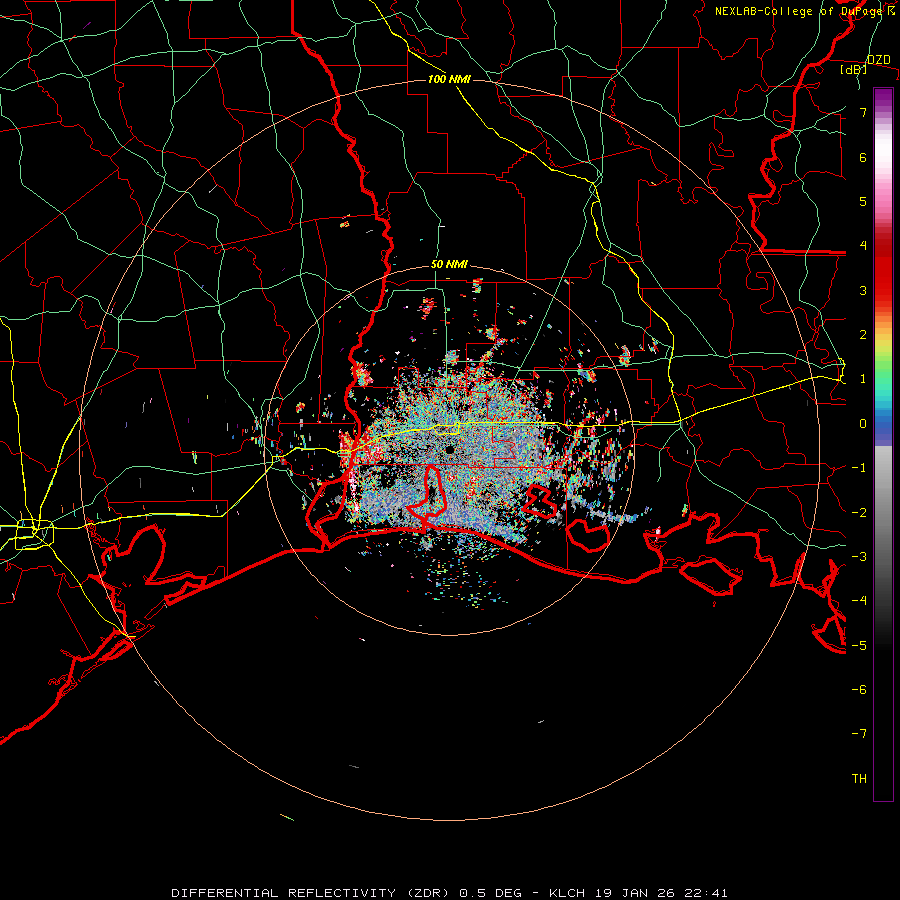Viewport: 900px width, 900px height.
Task: Click the DZD legend title
Action: [878, 60]
